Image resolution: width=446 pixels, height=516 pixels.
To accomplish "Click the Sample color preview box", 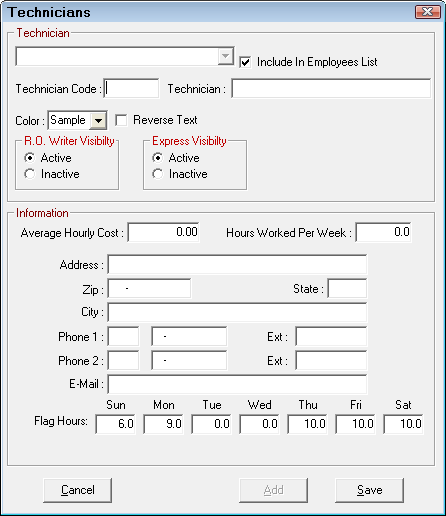I will [x=69, y=120].
